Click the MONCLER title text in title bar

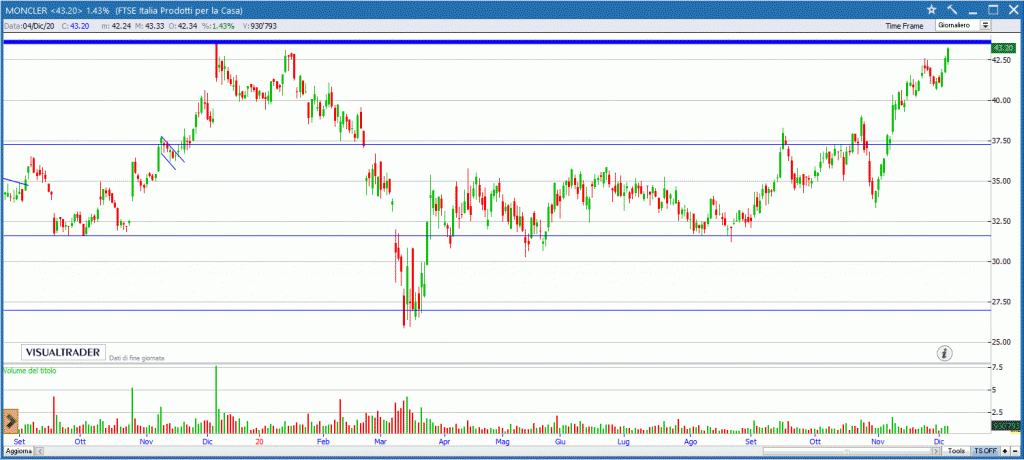click(123, 10)
